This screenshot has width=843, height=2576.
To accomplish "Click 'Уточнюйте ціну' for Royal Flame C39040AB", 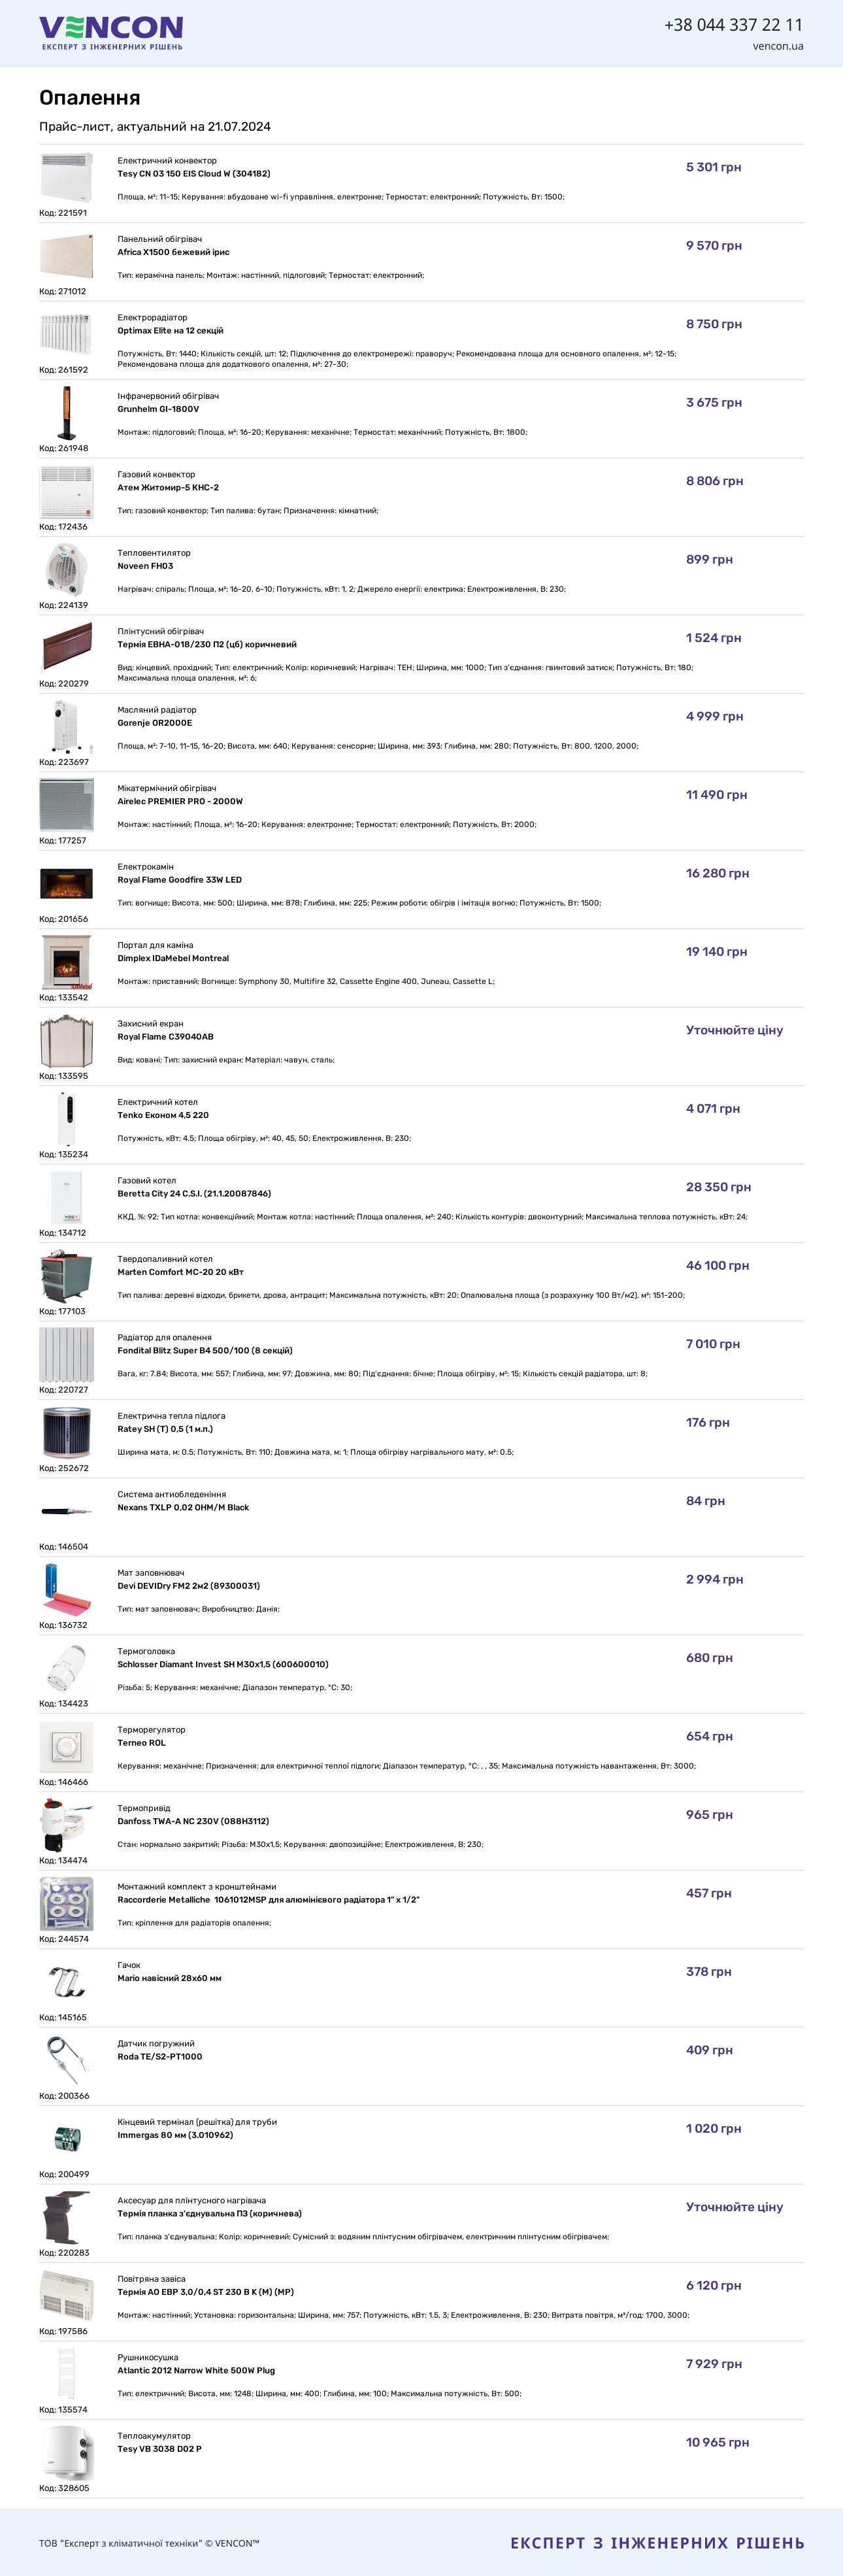I will pos(734,1030).
